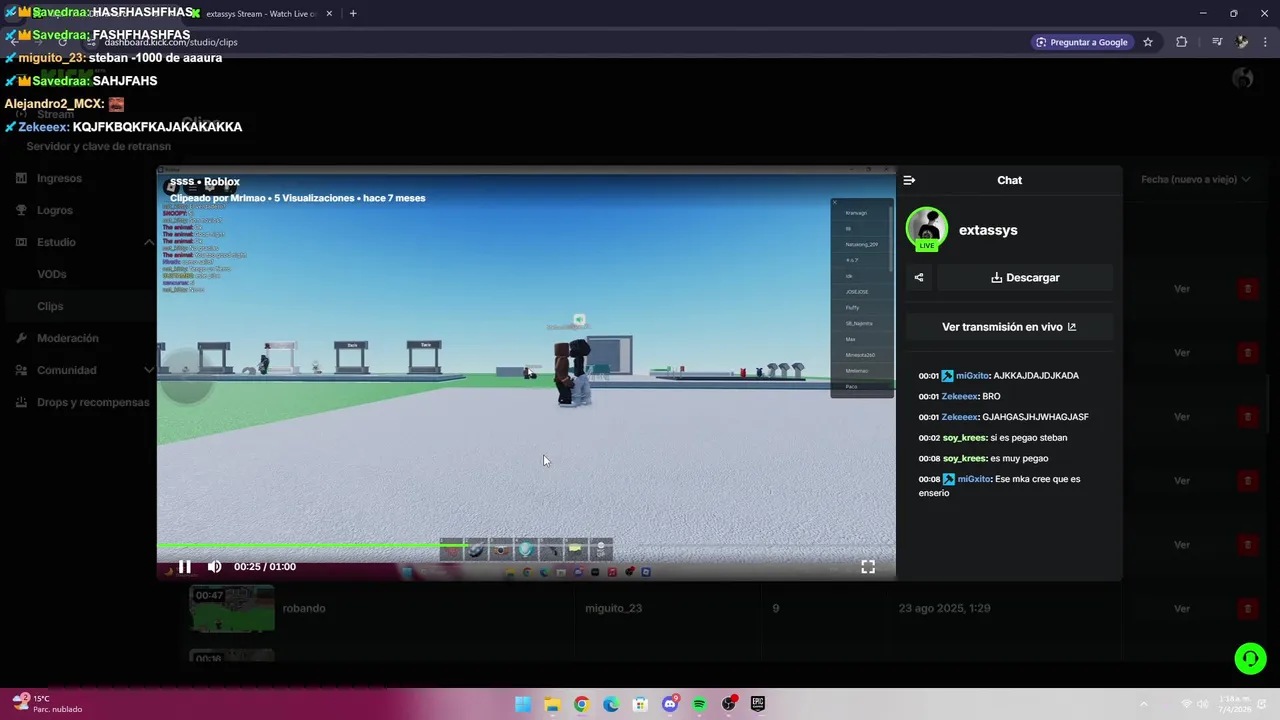Switch to the extassys Stream browser tab

pos(262,14)
